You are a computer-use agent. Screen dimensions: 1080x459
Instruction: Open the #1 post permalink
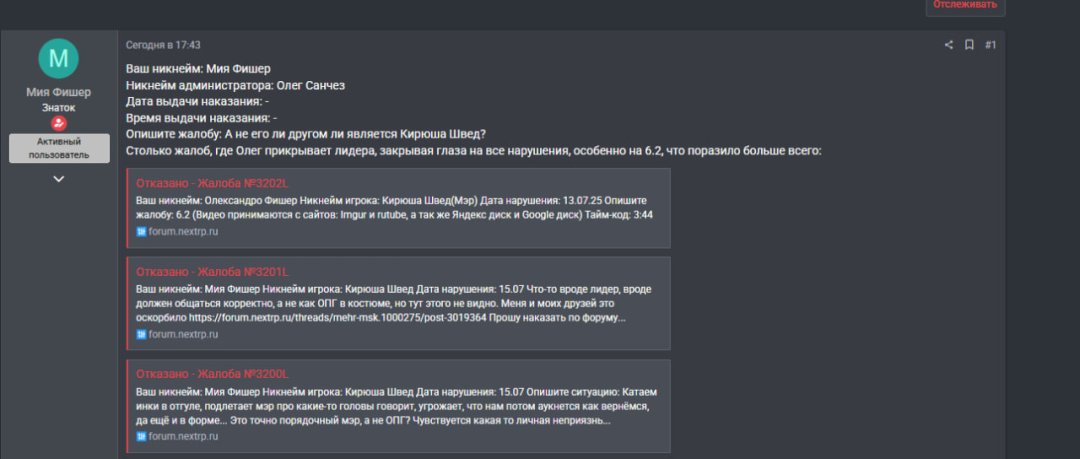pos(990,45)
